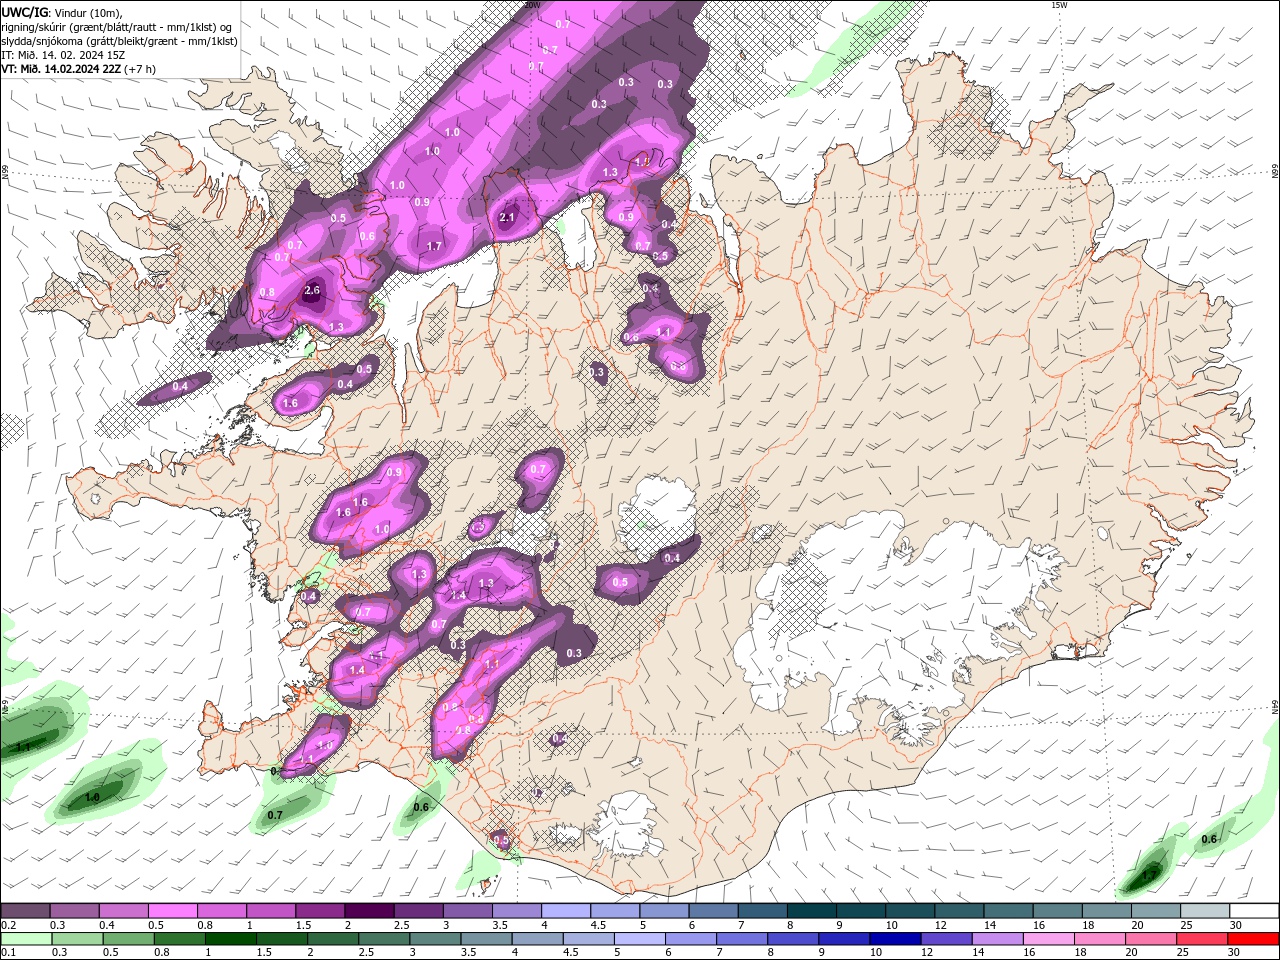Image resolution: width=1280 pixels, height=960 pixels.
Task: Click the '2.6' snowfall value on the map
Action: [x=311, y=291]
